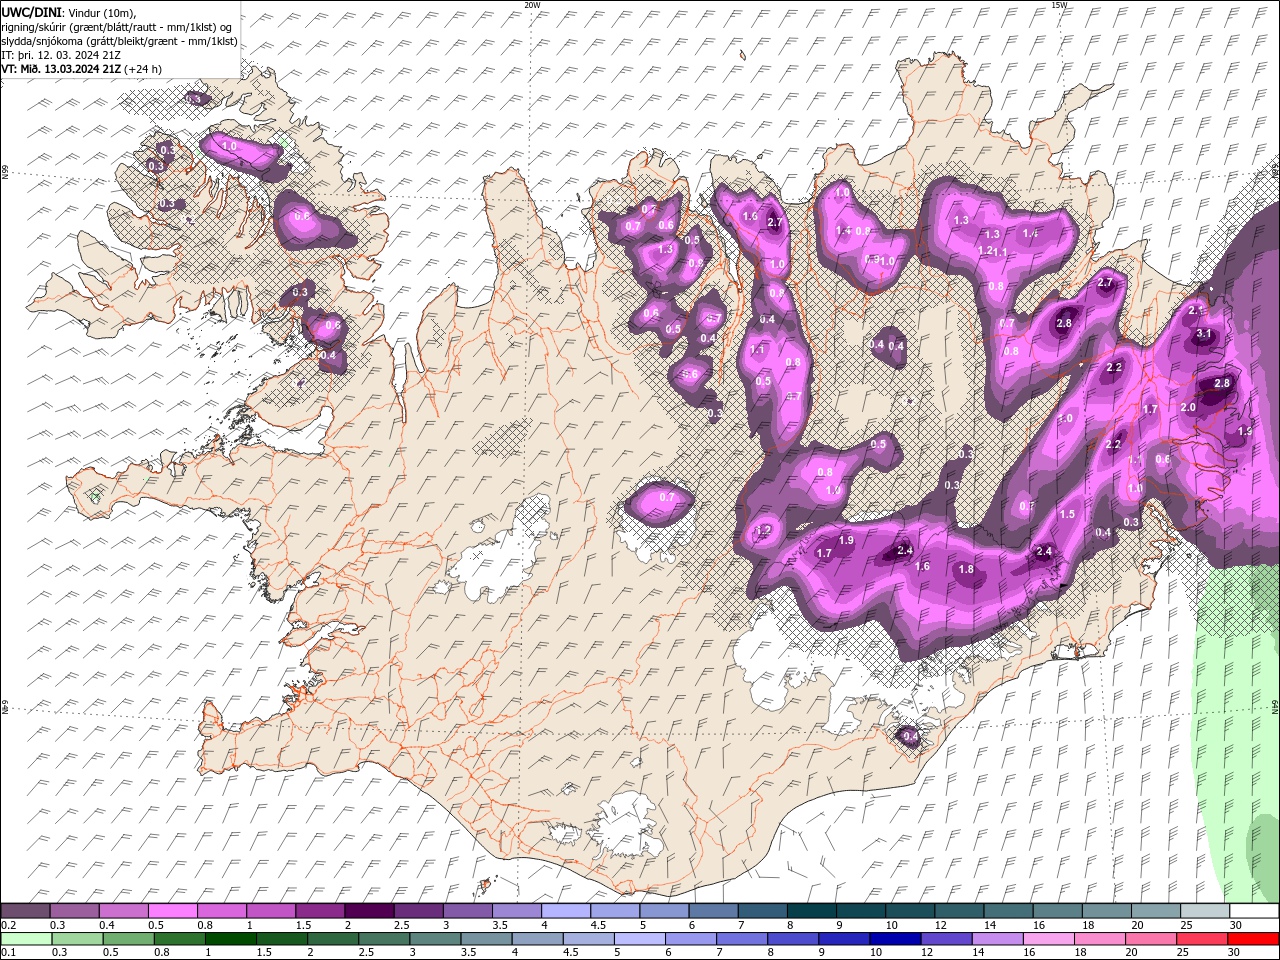Click the bright red swatch at 30 in the lower legend
Screen dimensions: 1280x960
[1253, 939]
